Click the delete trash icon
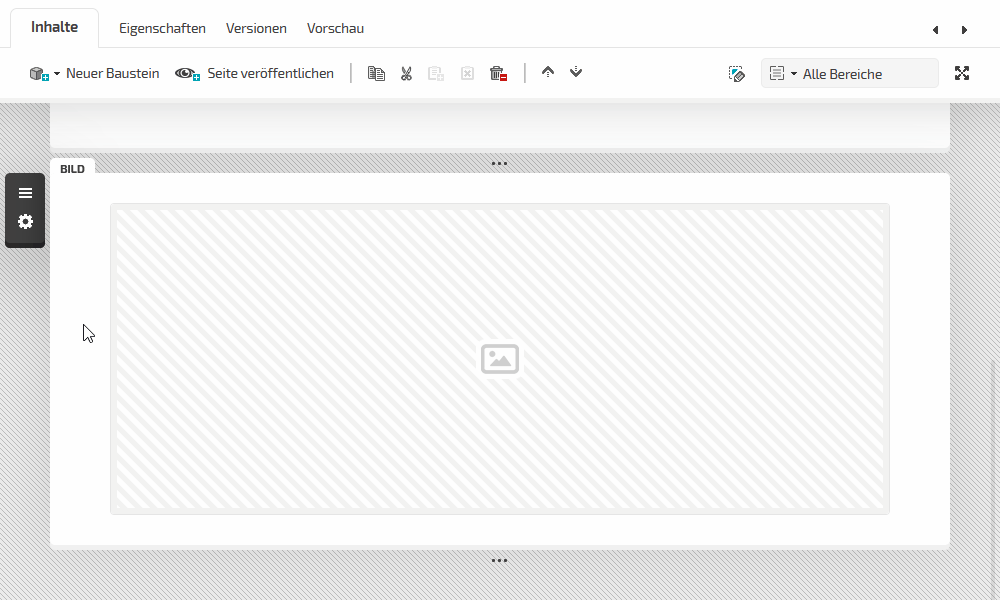The width and height of the screenshot is (1000, 600). [498, 73]
